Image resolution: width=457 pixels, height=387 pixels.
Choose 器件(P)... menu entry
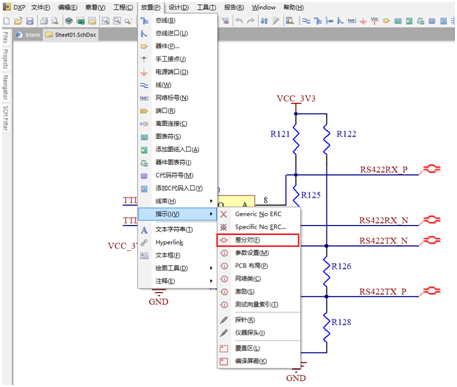click(177, 46)
